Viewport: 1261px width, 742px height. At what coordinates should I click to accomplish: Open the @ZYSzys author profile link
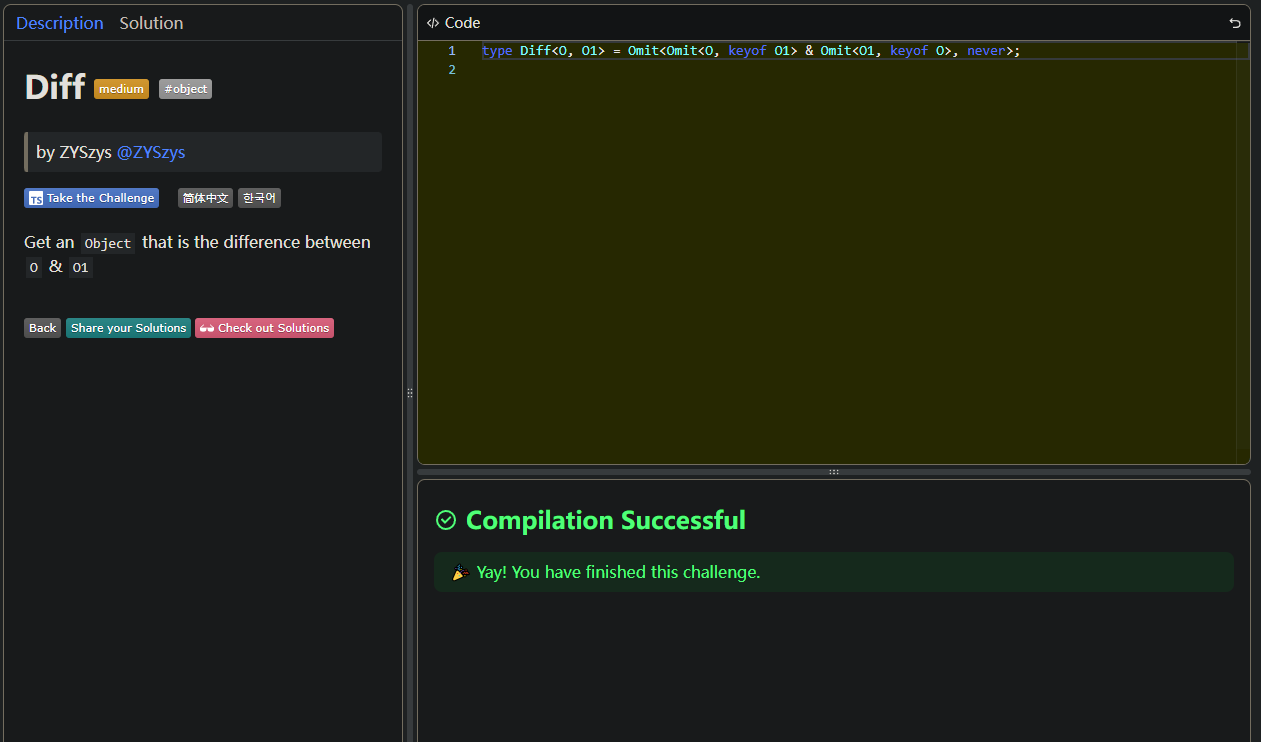151,152
